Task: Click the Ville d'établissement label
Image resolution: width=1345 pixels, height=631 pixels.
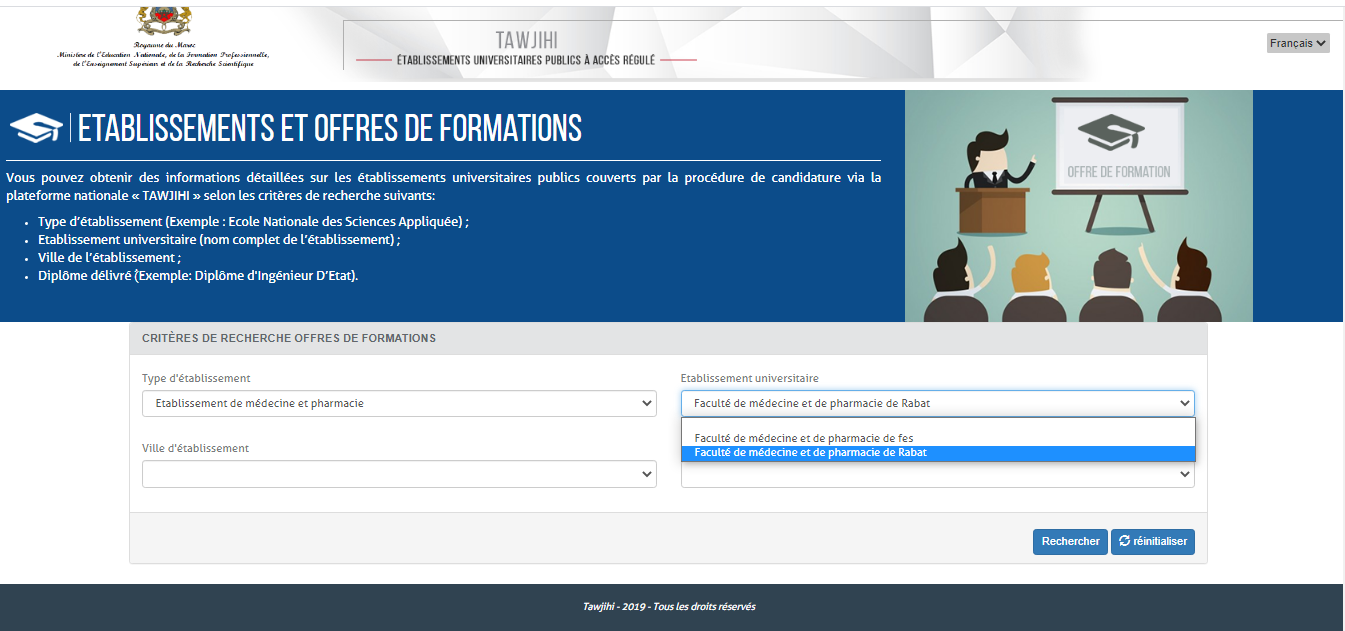Action: point(195,448)
